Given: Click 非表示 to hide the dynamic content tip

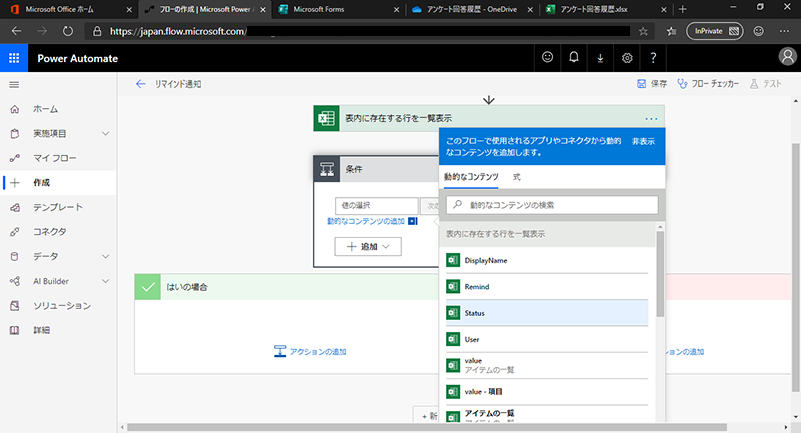Looking at the screenshot, I should pos(643,141).
